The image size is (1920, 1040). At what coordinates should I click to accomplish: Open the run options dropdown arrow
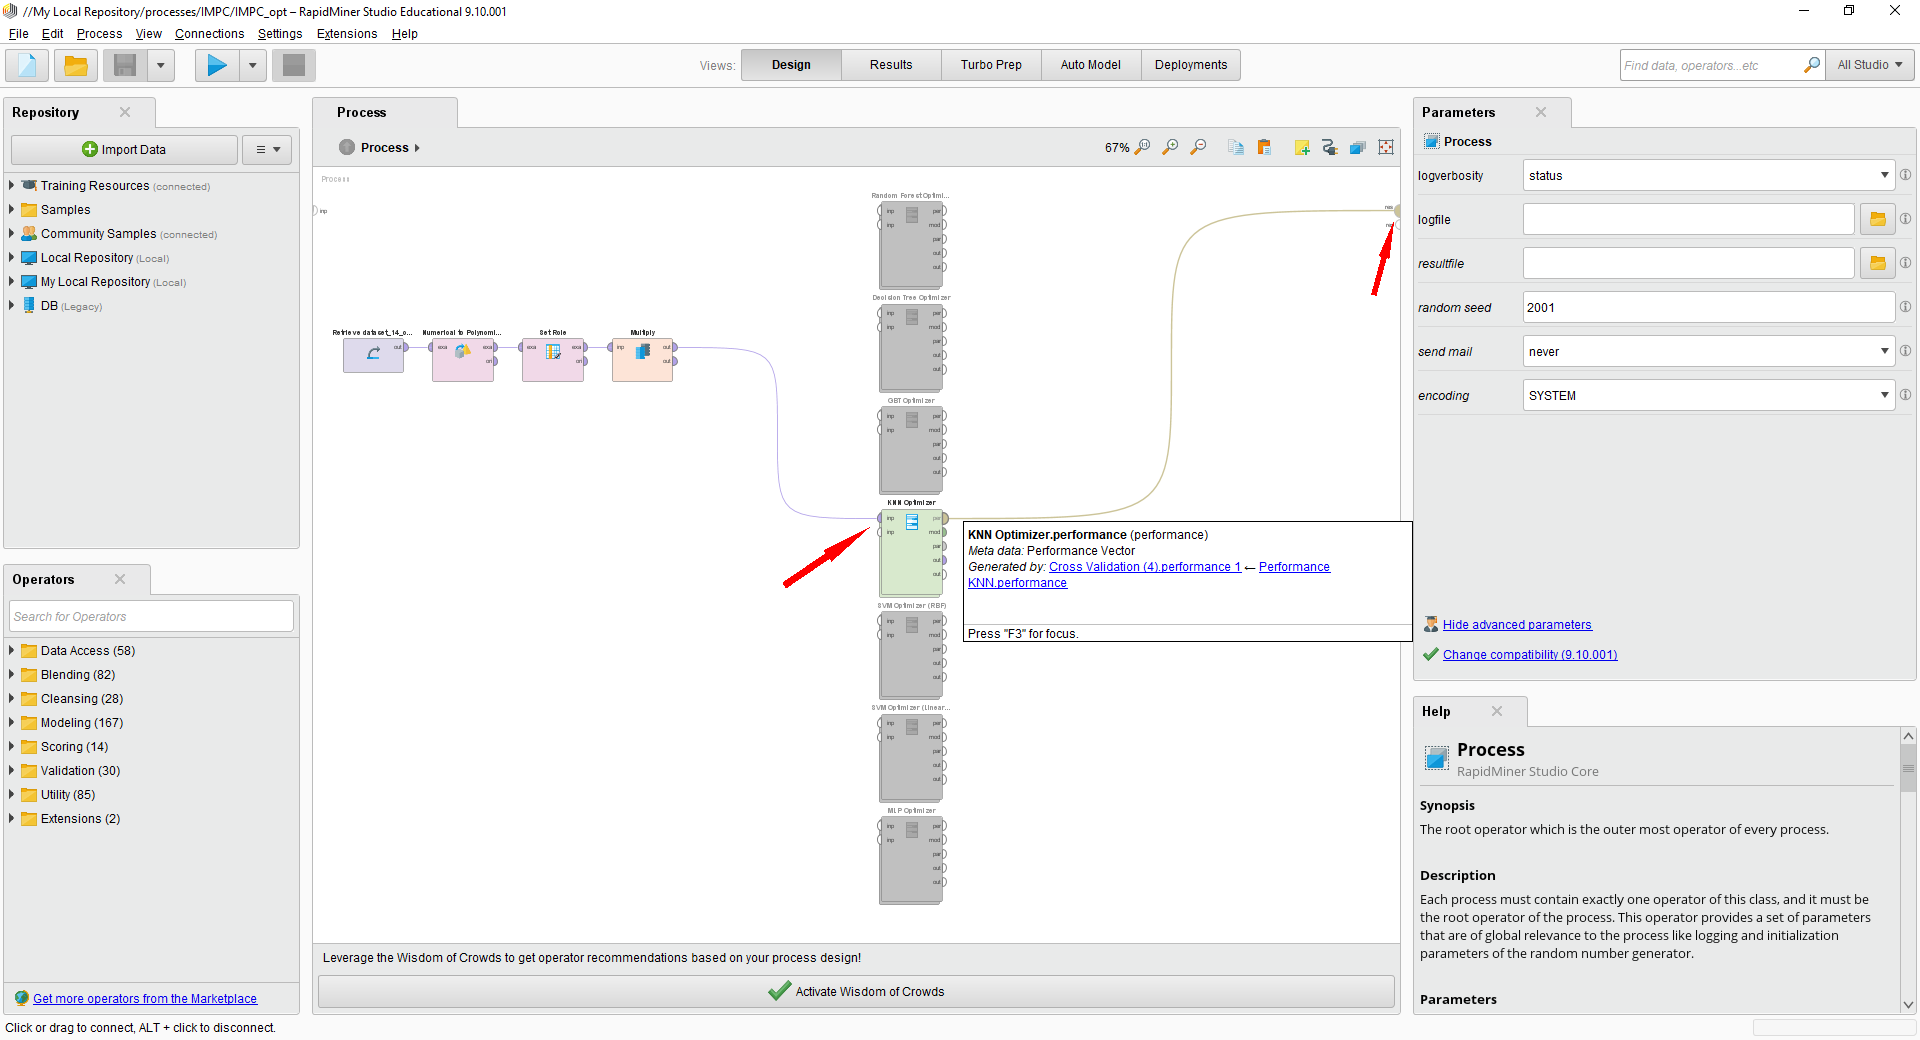click(252, 66)
